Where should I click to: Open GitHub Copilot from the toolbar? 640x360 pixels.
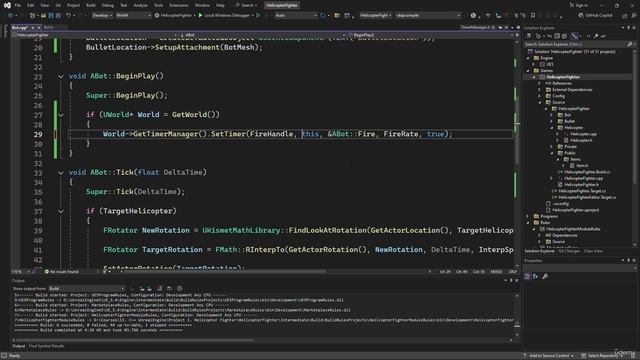(595, 15)
